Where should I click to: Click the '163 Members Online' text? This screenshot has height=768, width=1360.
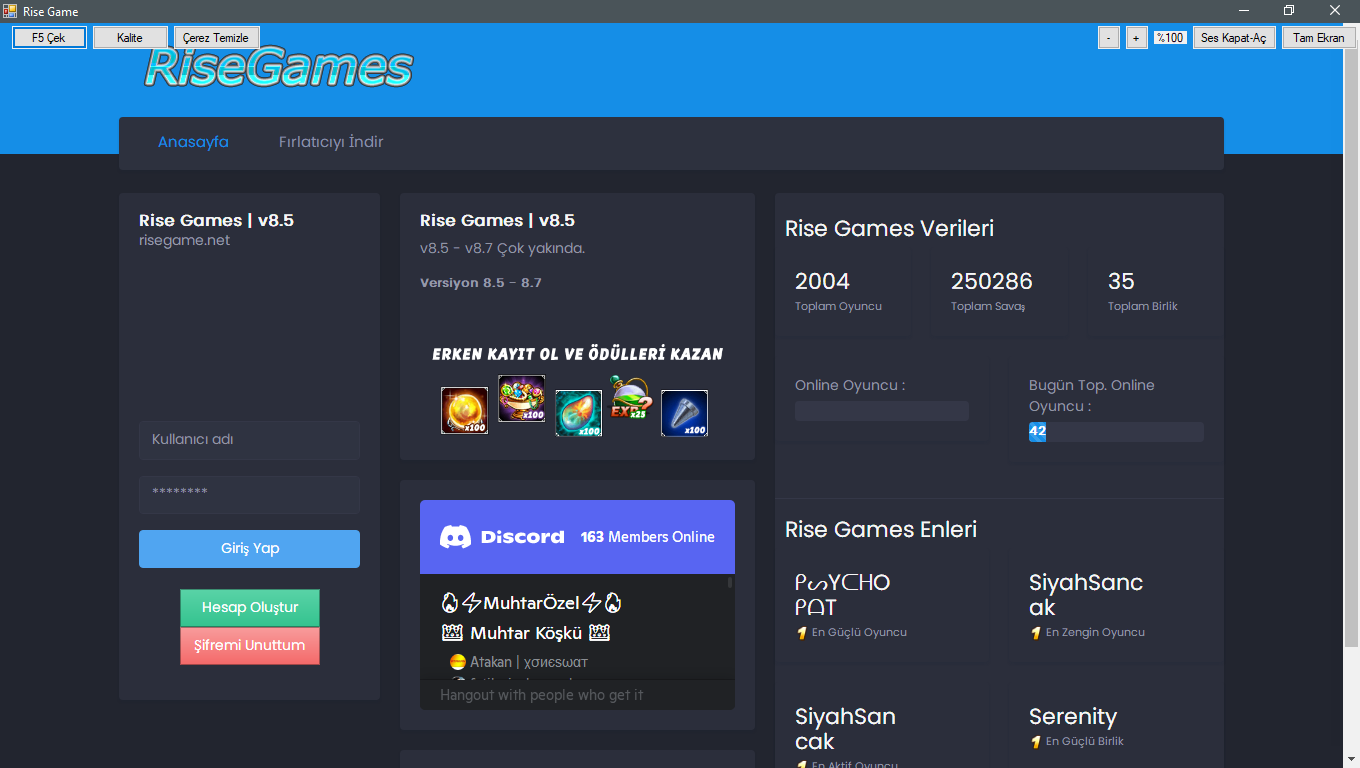point(648,537)
